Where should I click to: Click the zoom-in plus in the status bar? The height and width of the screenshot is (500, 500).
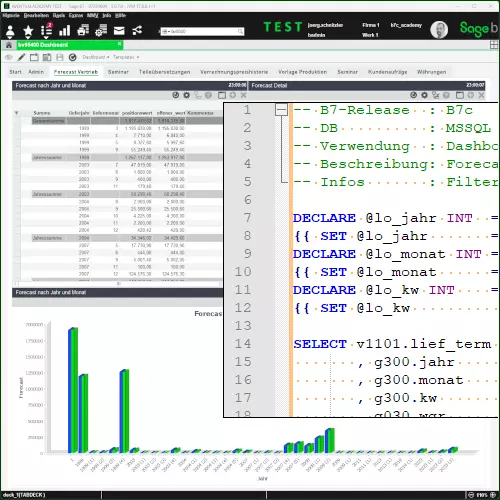point(493,495)
